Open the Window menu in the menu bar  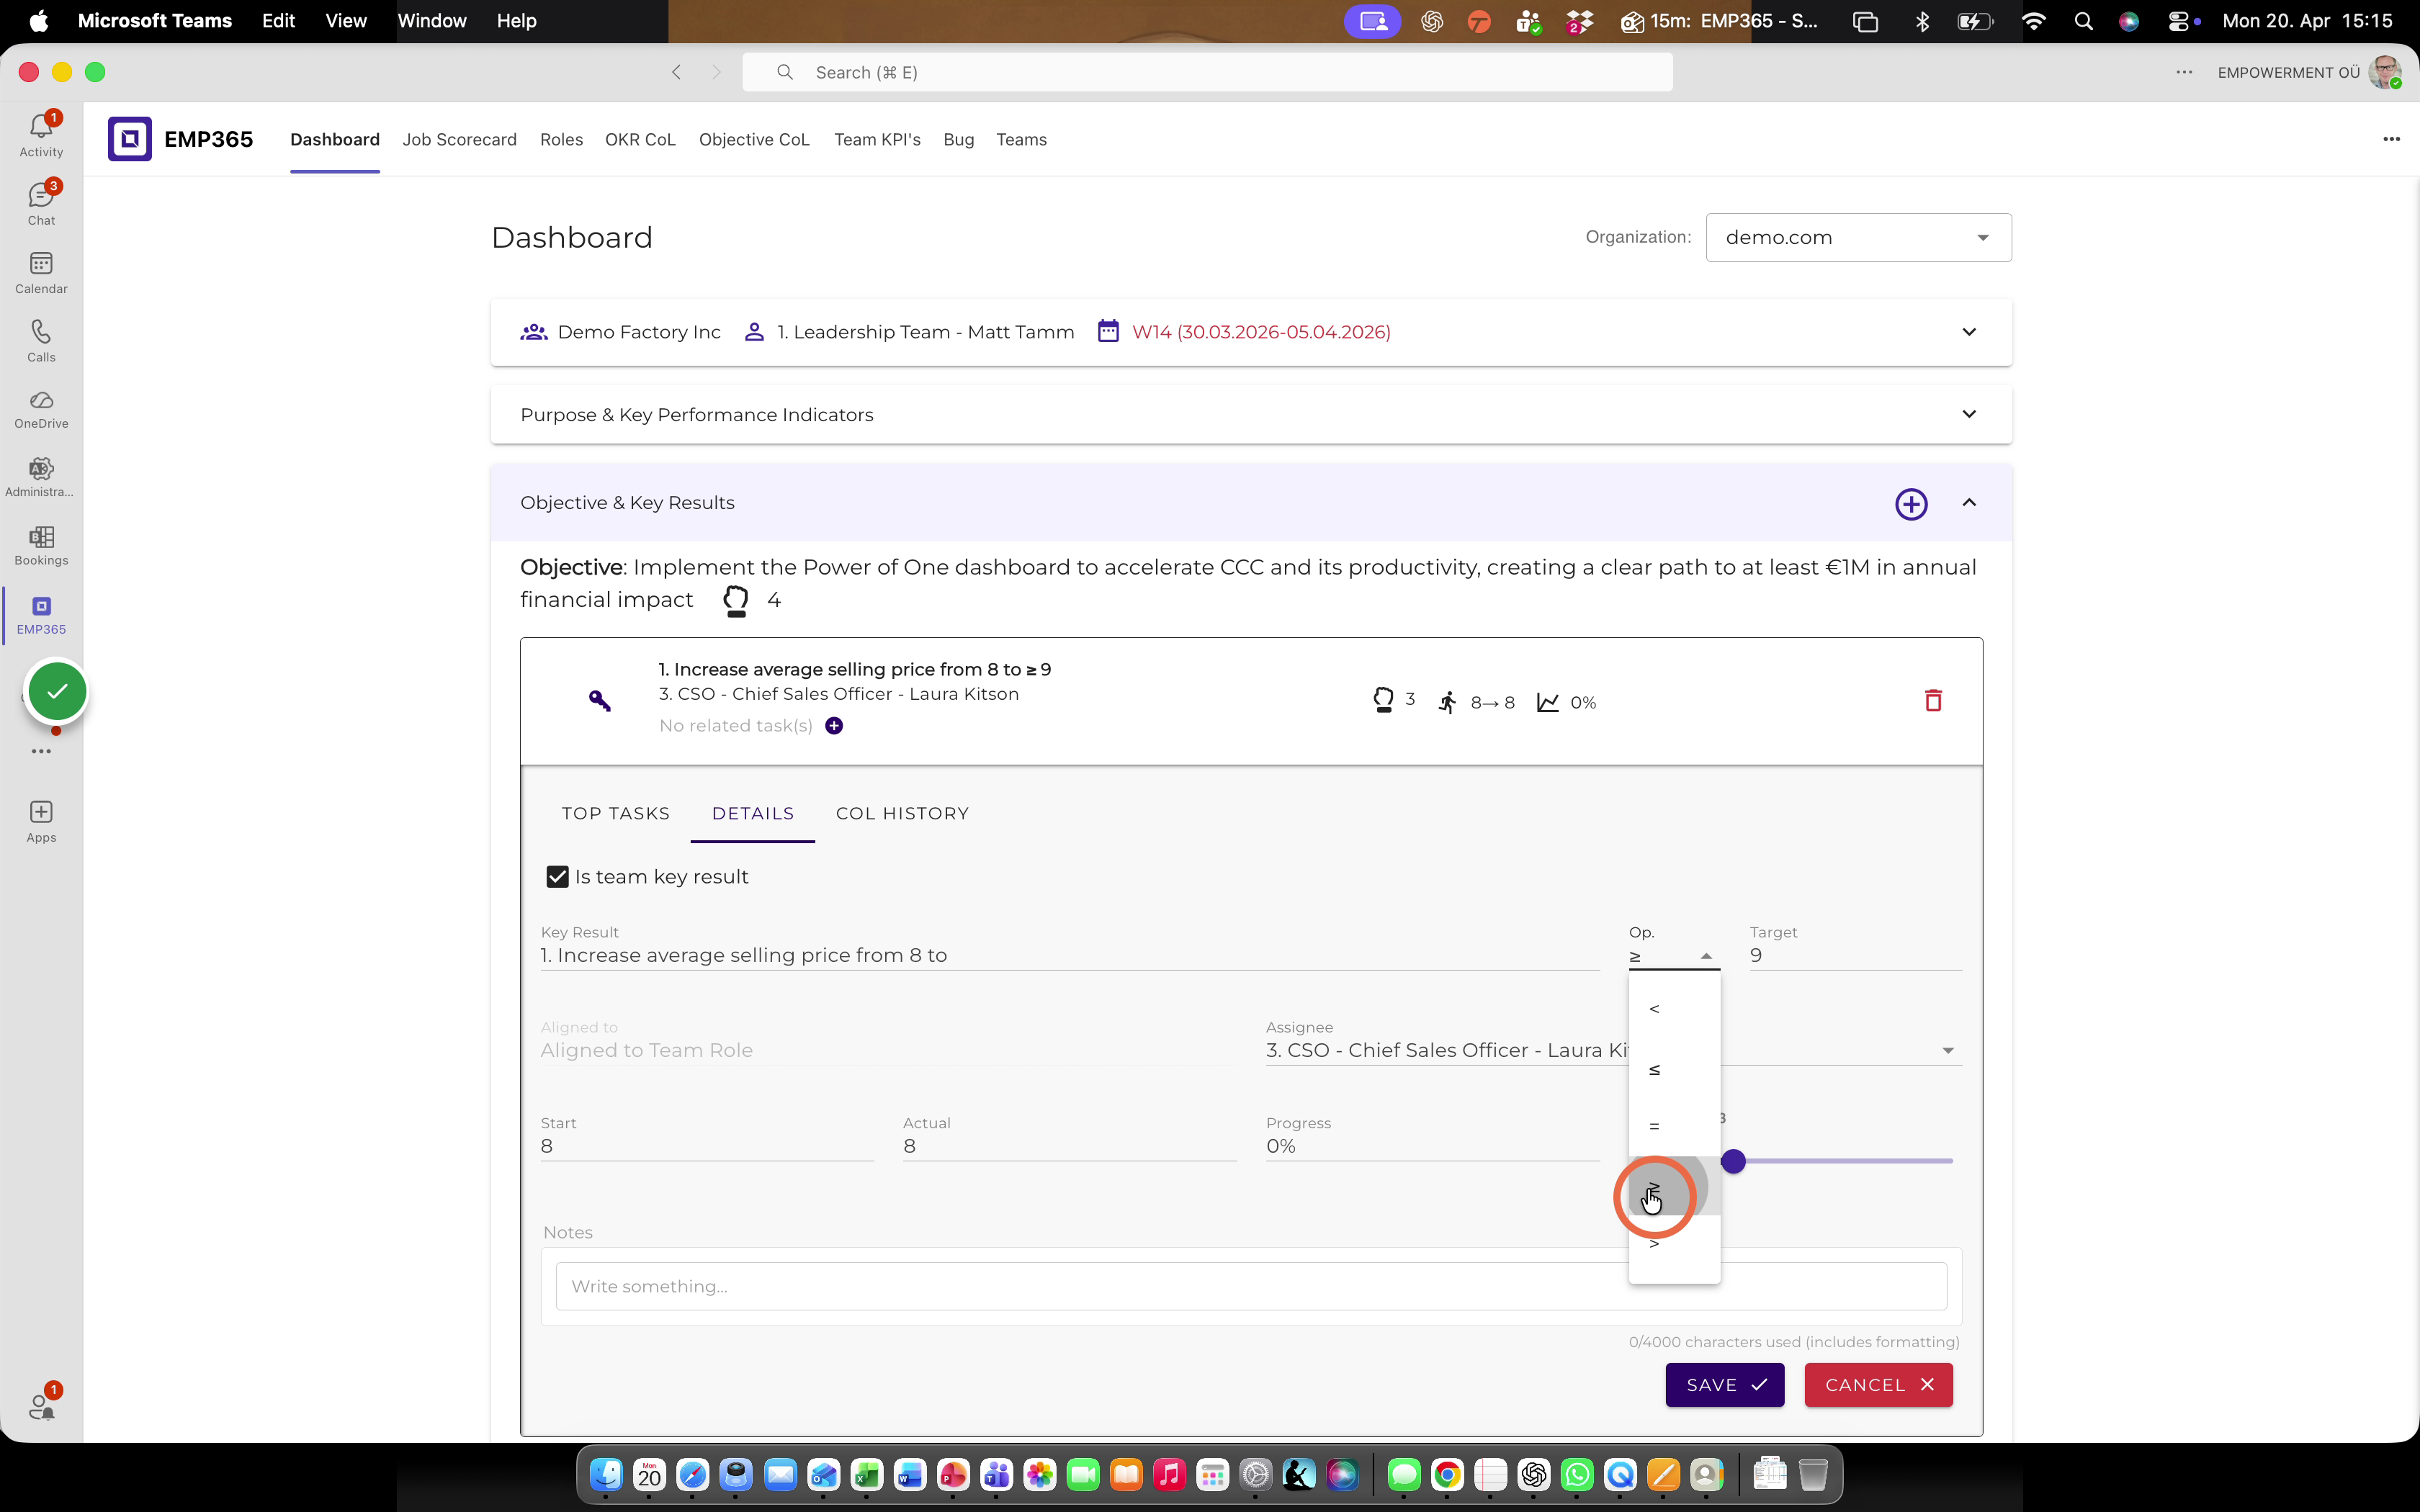click(432, 21)
